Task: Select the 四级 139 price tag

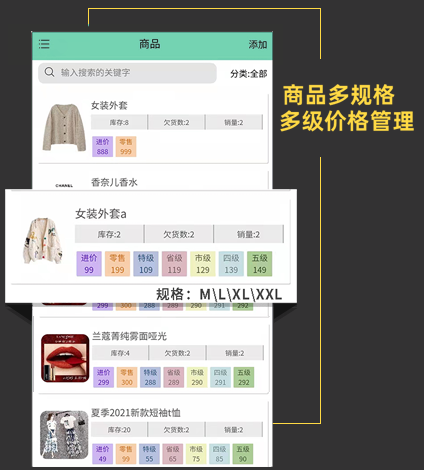Action: (231, 264)
